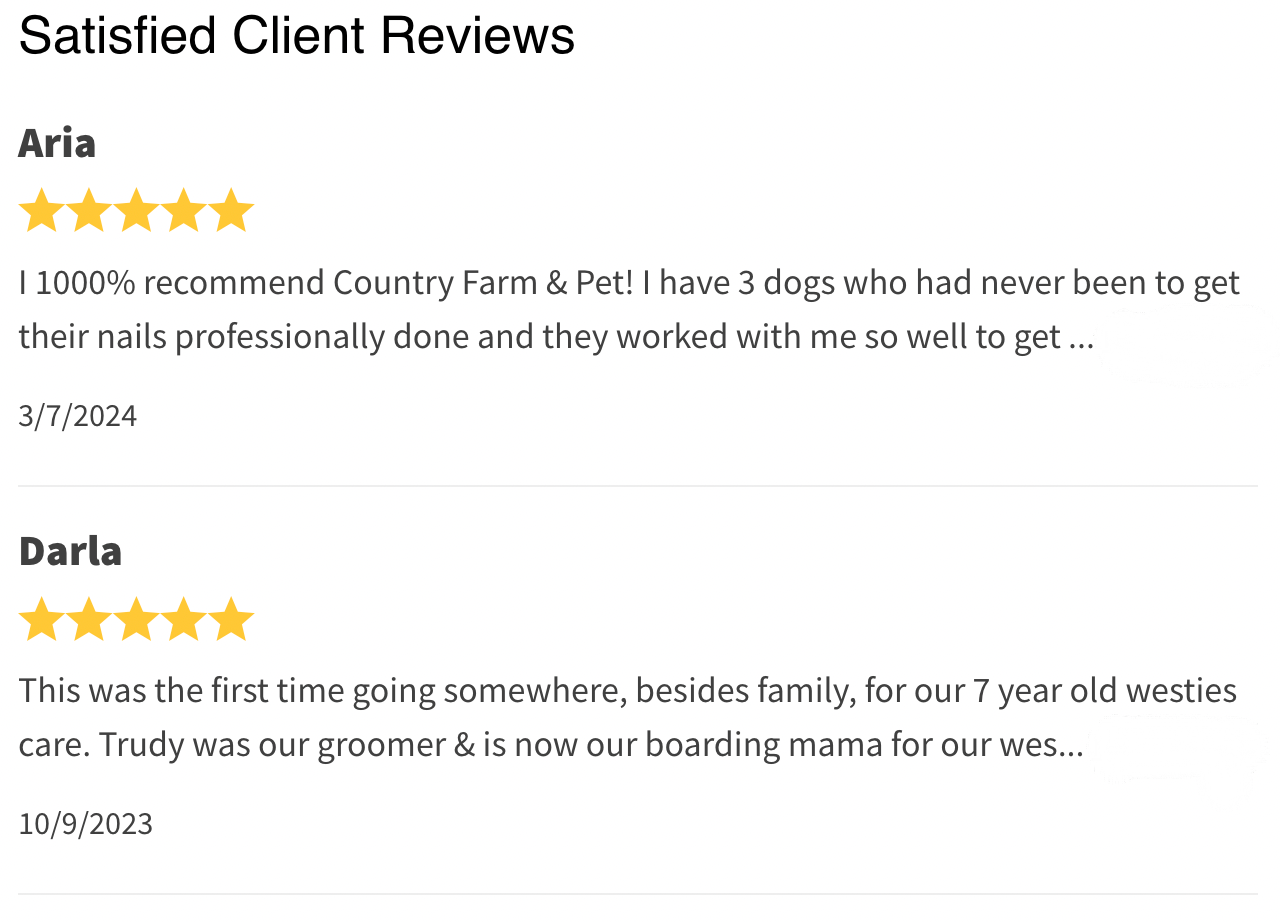Expand Aria's truncated review at the ellipsis
1280x922 pixels.
click(x=1082, y=338)
